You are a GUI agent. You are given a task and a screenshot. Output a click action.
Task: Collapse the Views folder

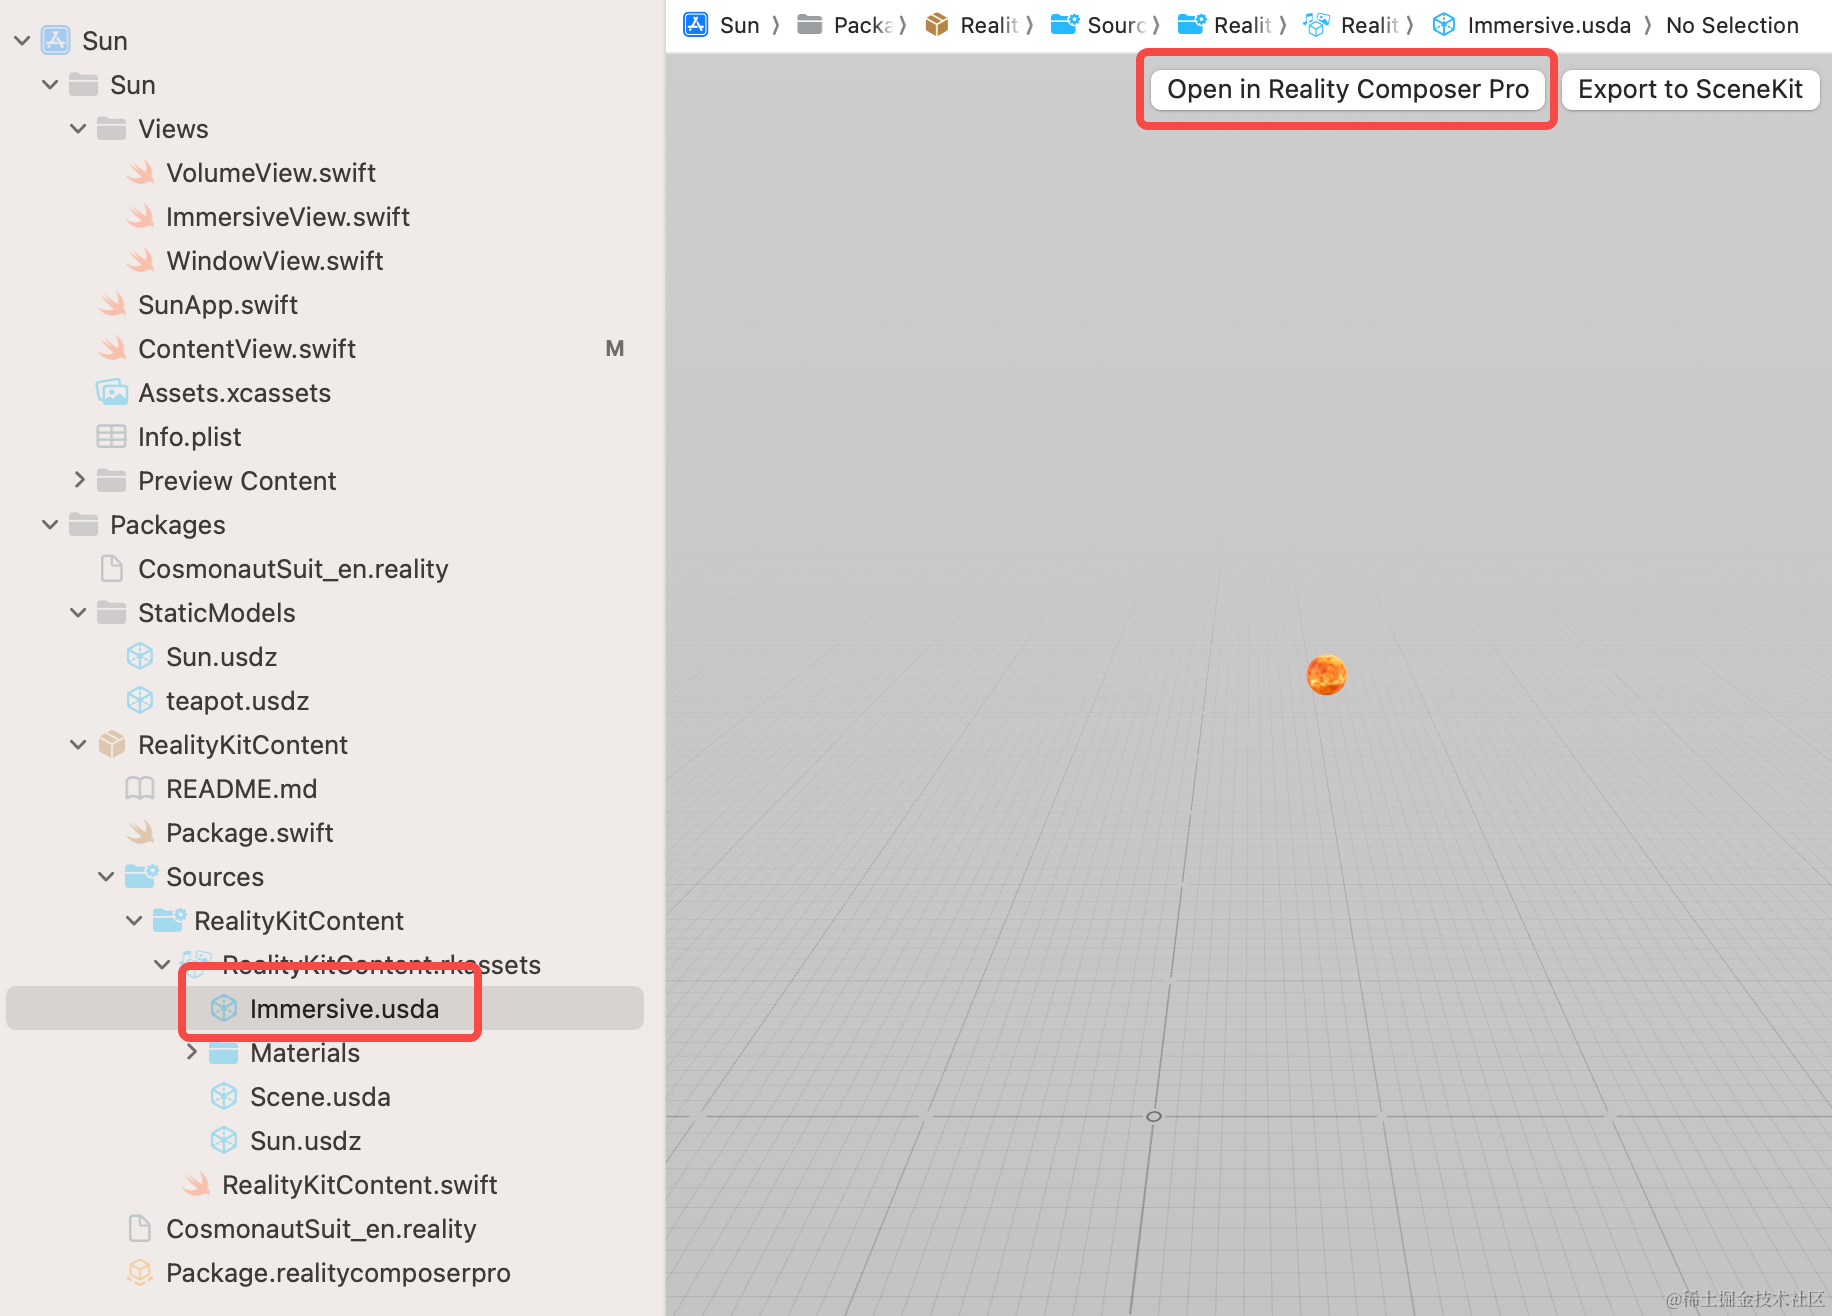coord(78,129)
